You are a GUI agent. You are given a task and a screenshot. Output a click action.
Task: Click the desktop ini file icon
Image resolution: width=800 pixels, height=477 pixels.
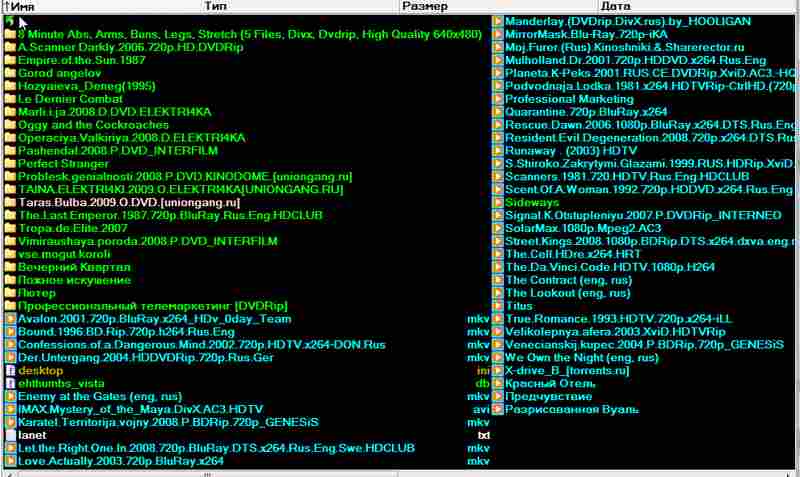pyautogui.click(x=10, y=370)
